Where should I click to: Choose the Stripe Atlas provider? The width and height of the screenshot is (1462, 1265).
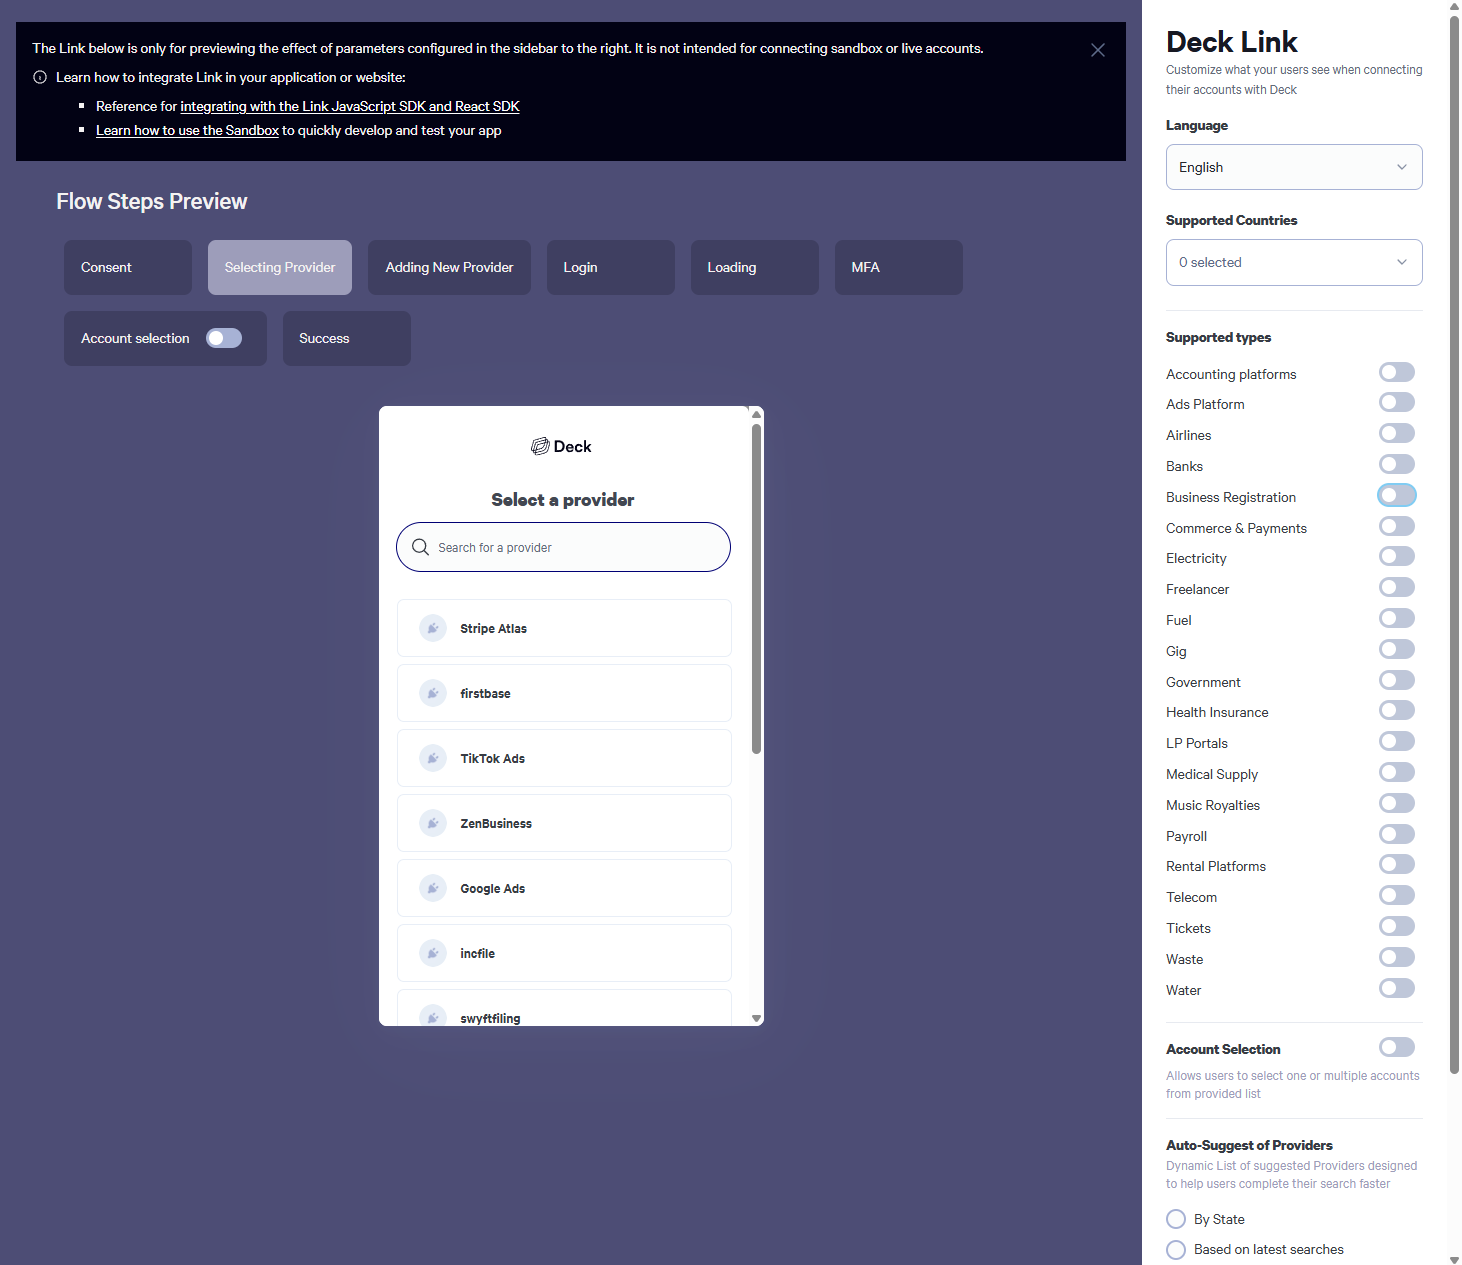point(564,628)
